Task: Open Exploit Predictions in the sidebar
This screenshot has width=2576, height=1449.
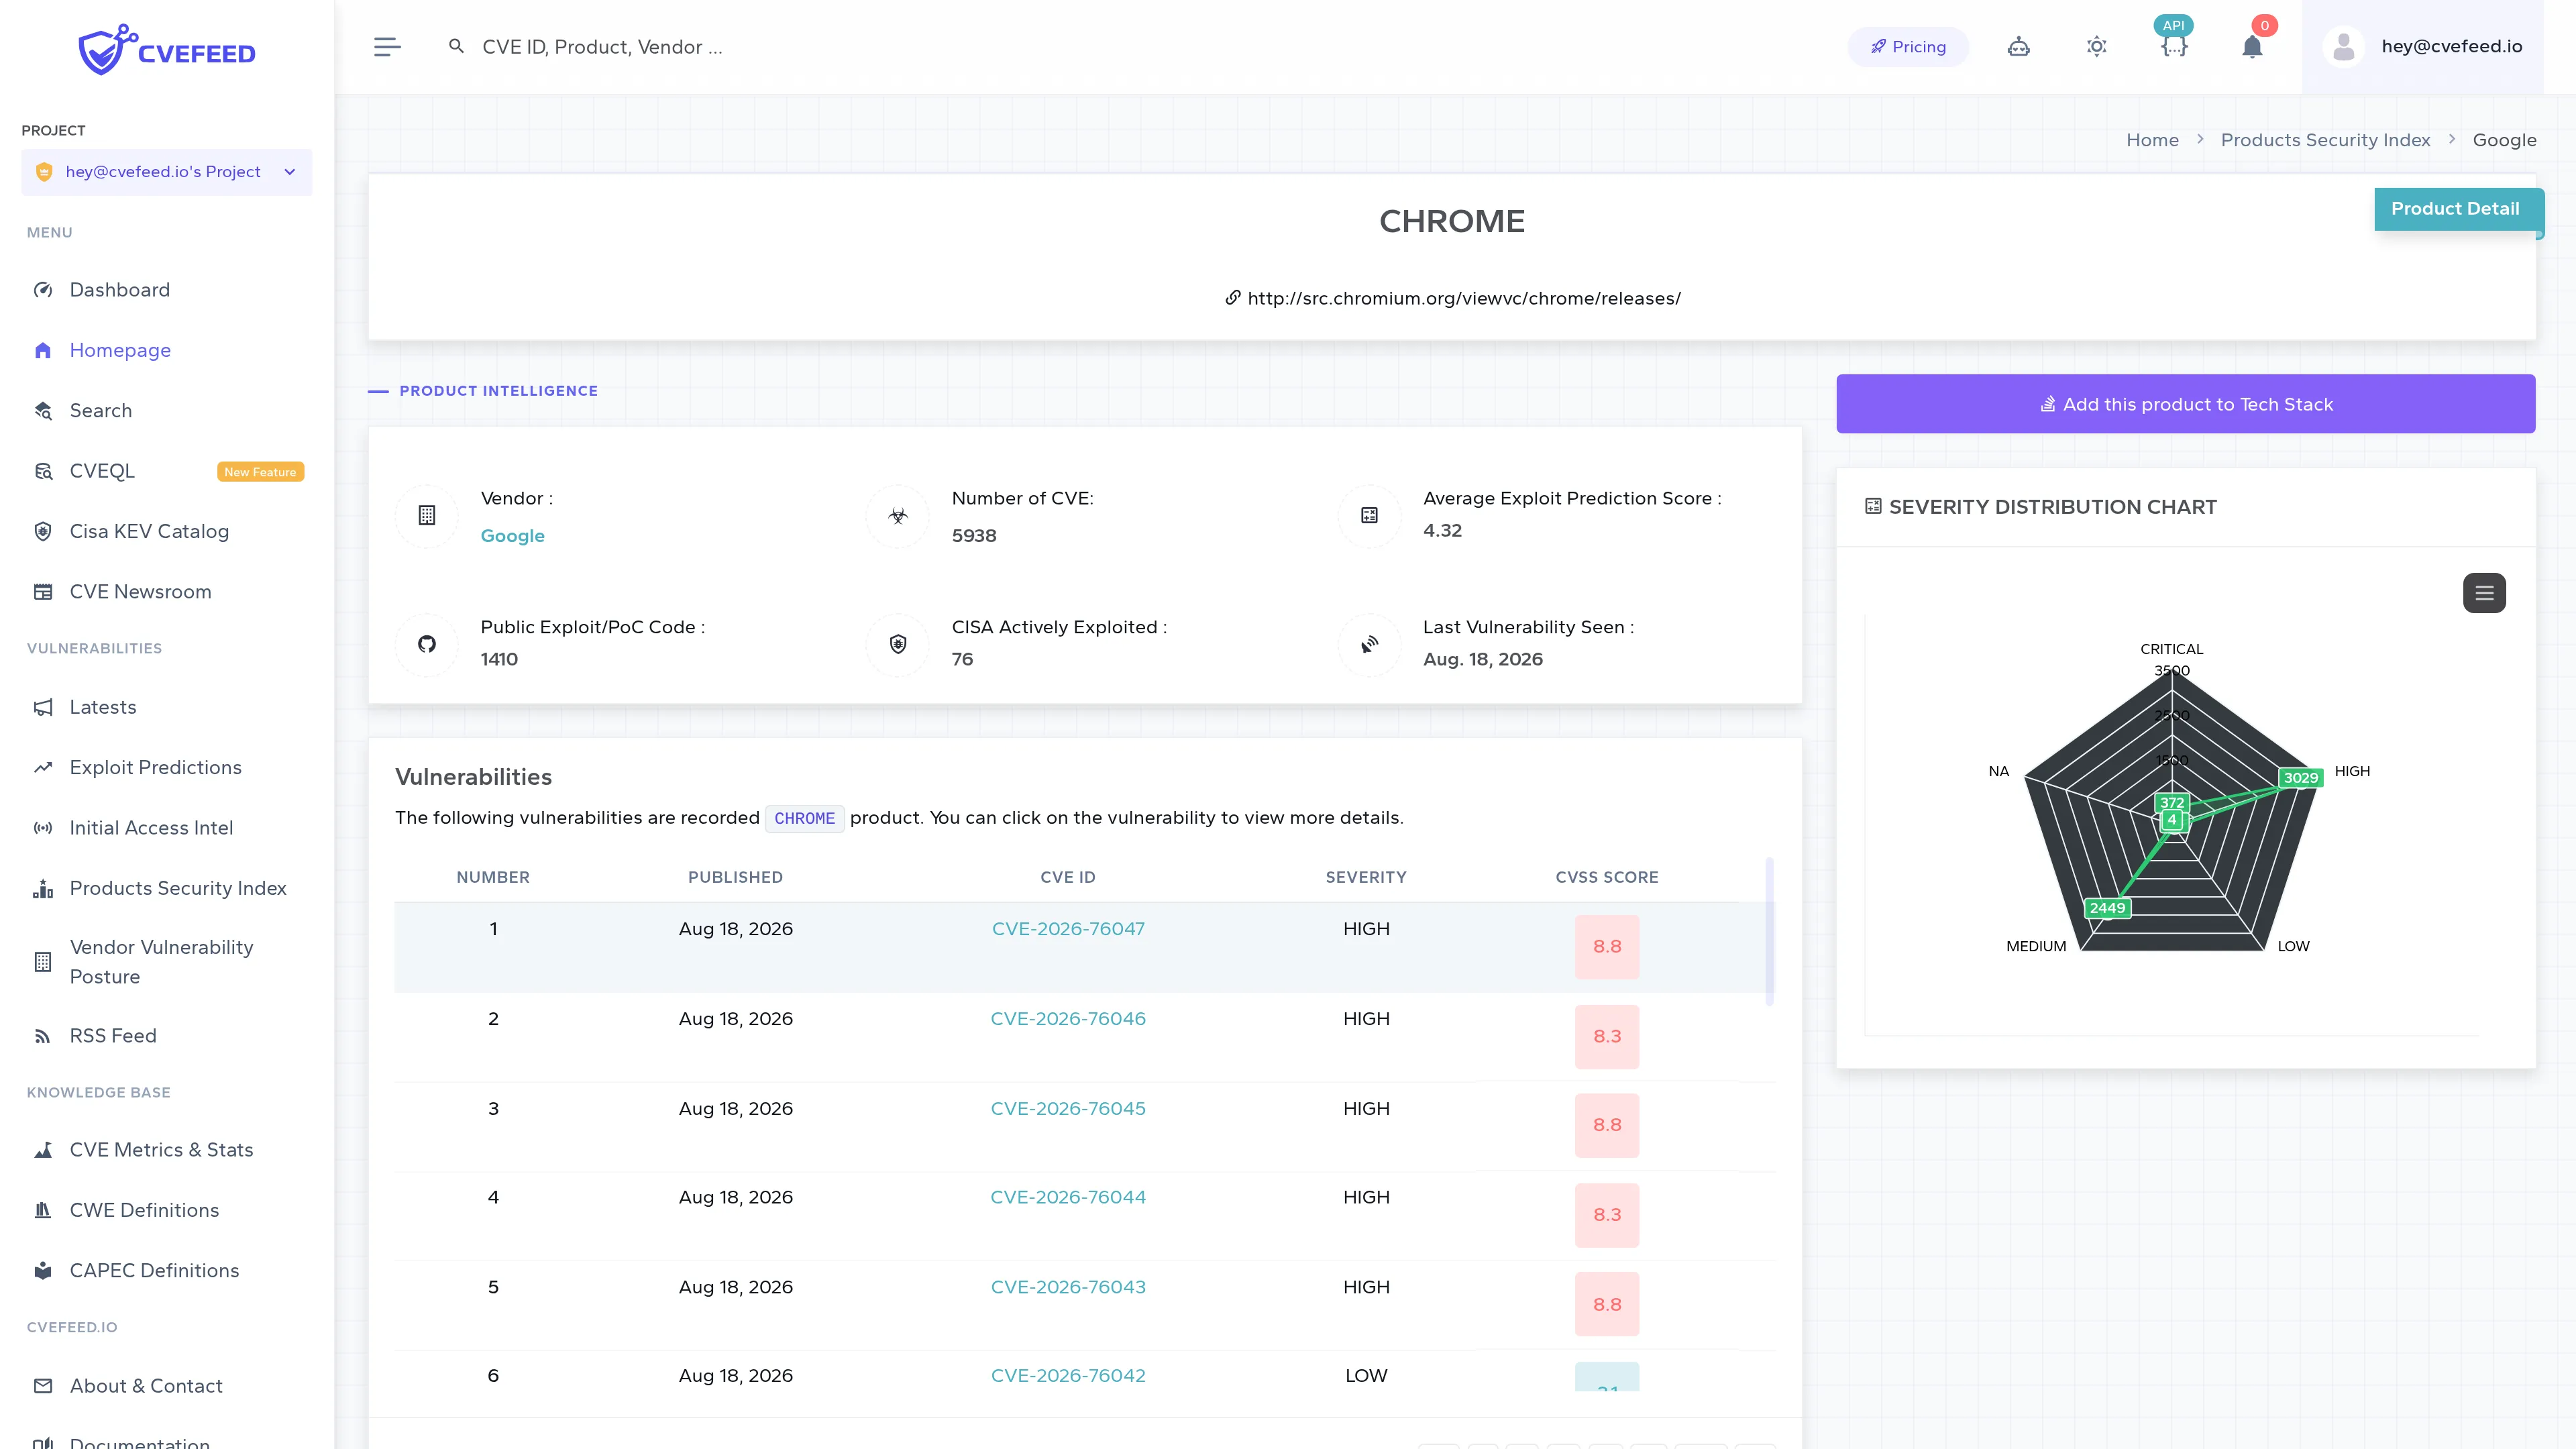Action: [156, 767]
